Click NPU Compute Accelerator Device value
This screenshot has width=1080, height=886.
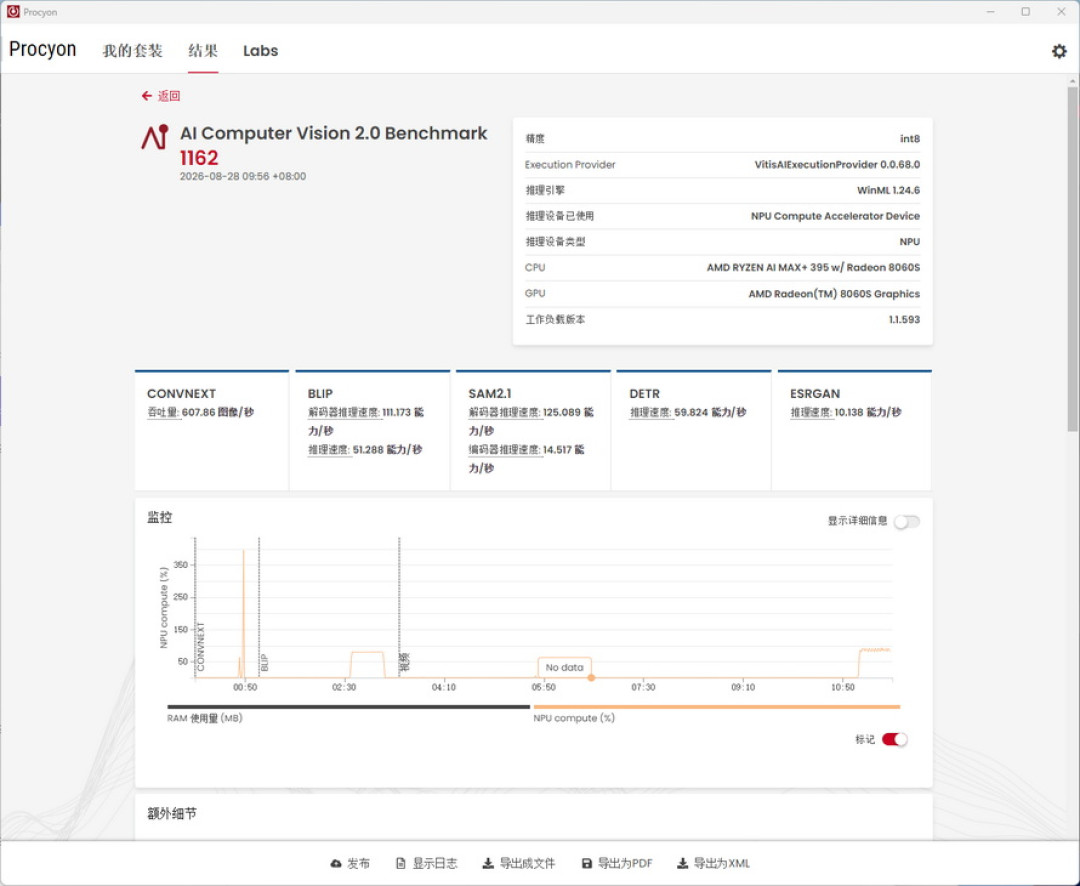[835, 216]
